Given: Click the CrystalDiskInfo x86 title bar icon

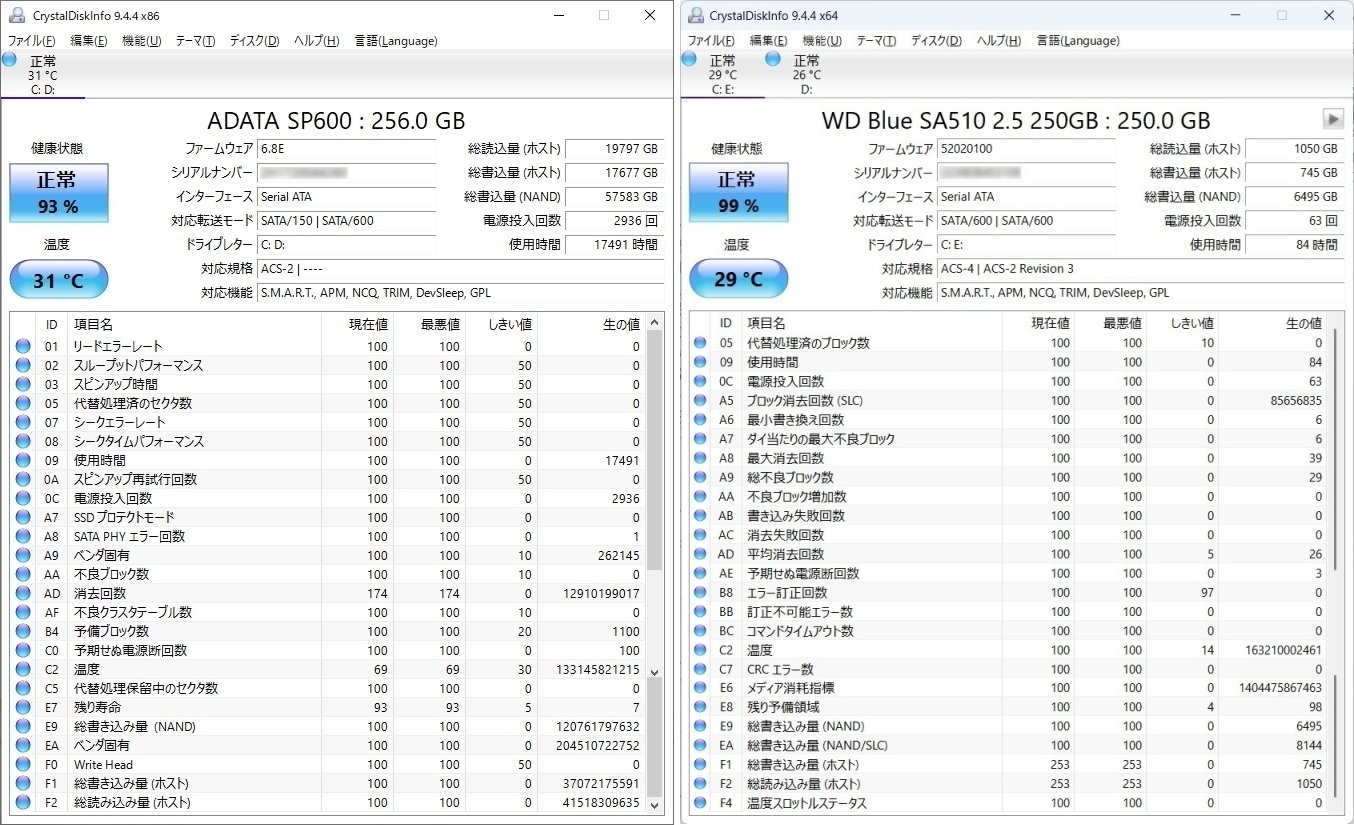Looking at the screenshot, I should click(16, 15).
